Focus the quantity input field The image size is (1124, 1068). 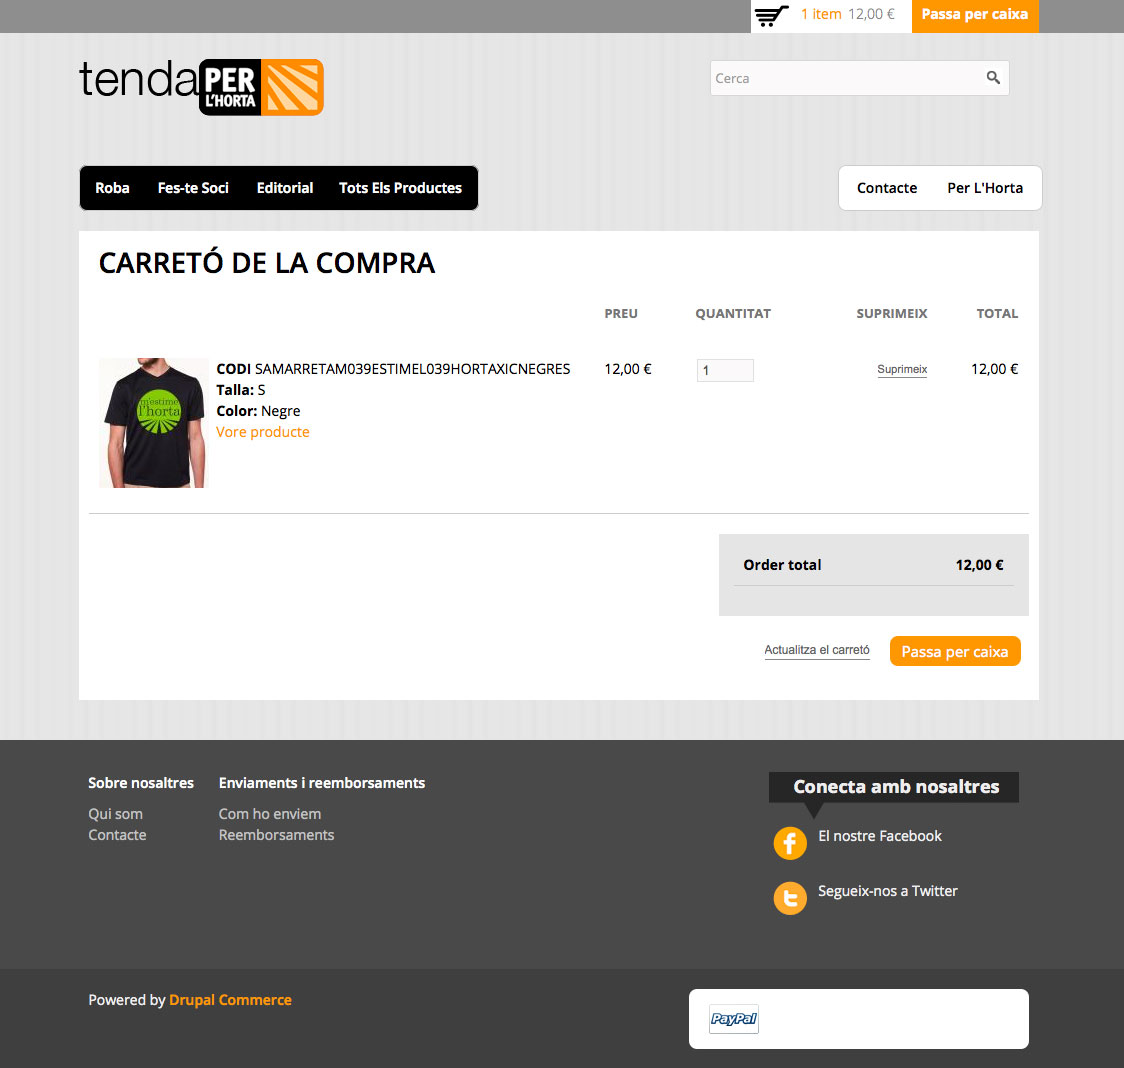[725, 370]
